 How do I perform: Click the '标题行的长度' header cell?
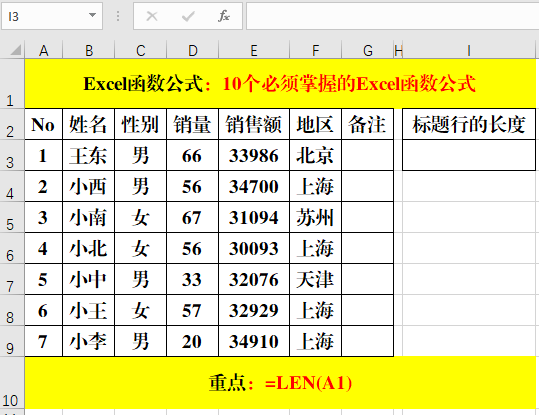point(469,124)
